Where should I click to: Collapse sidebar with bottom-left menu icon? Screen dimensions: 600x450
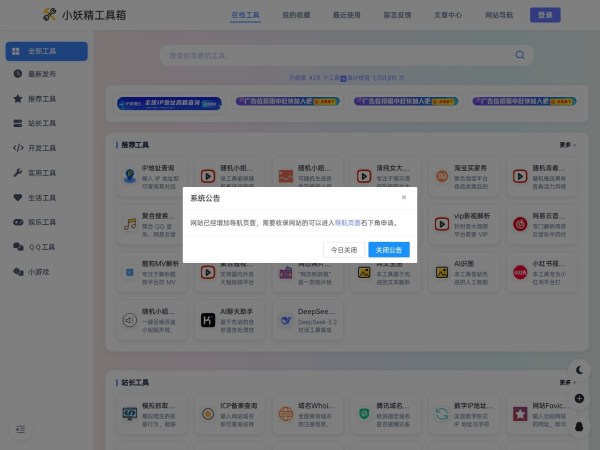(x=20, y=429)
